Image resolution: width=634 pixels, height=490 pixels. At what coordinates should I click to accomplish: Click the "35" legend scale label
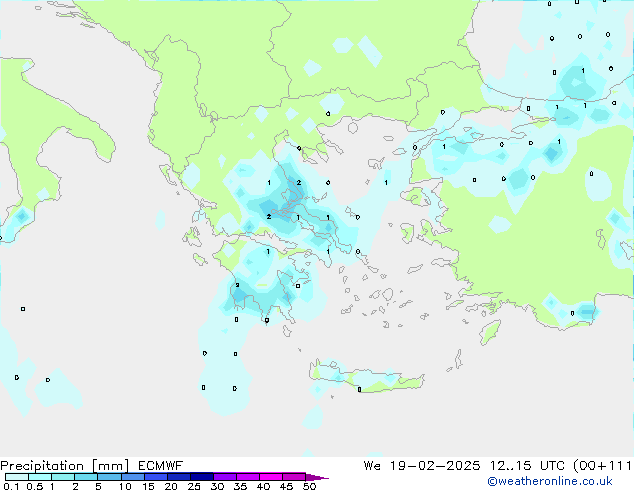tap(240, 486)
